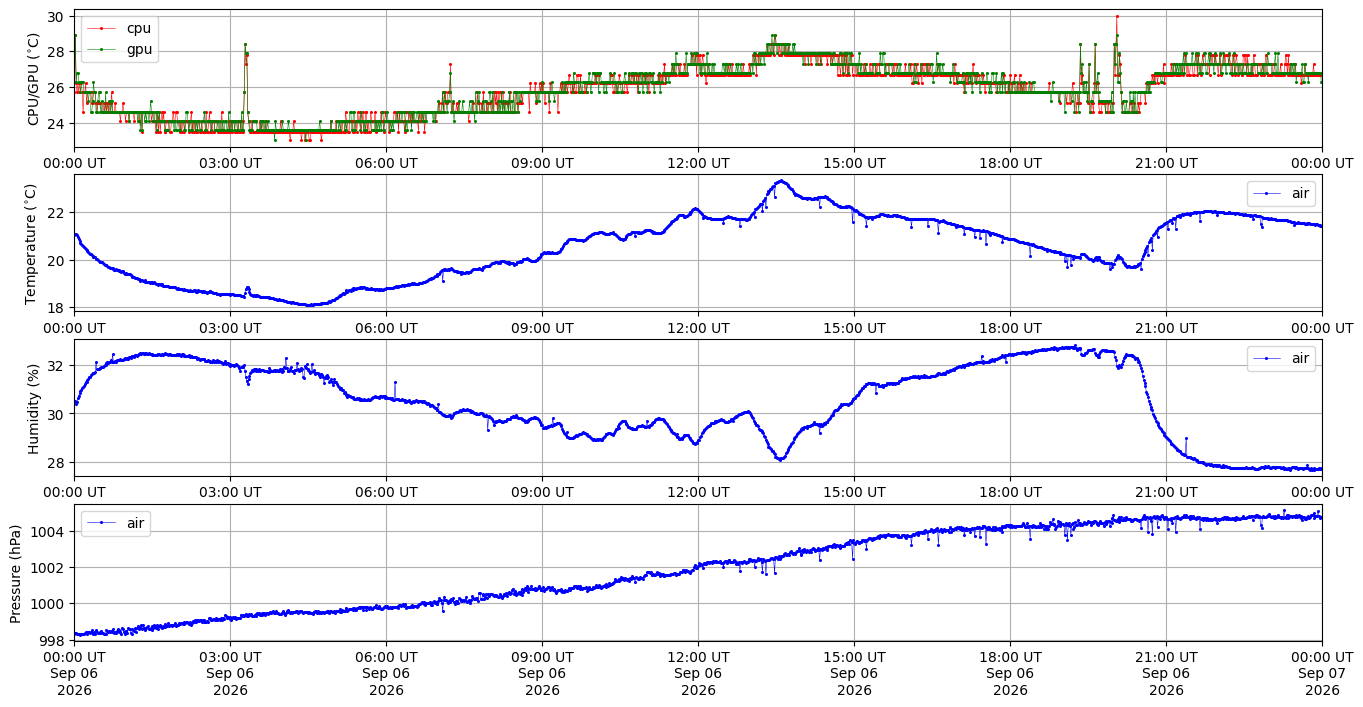Image resolution: width=1363 pixels, height=707 pixels.
Task: Click the red cpu legend line marker
Action: (x=101, y=28)
